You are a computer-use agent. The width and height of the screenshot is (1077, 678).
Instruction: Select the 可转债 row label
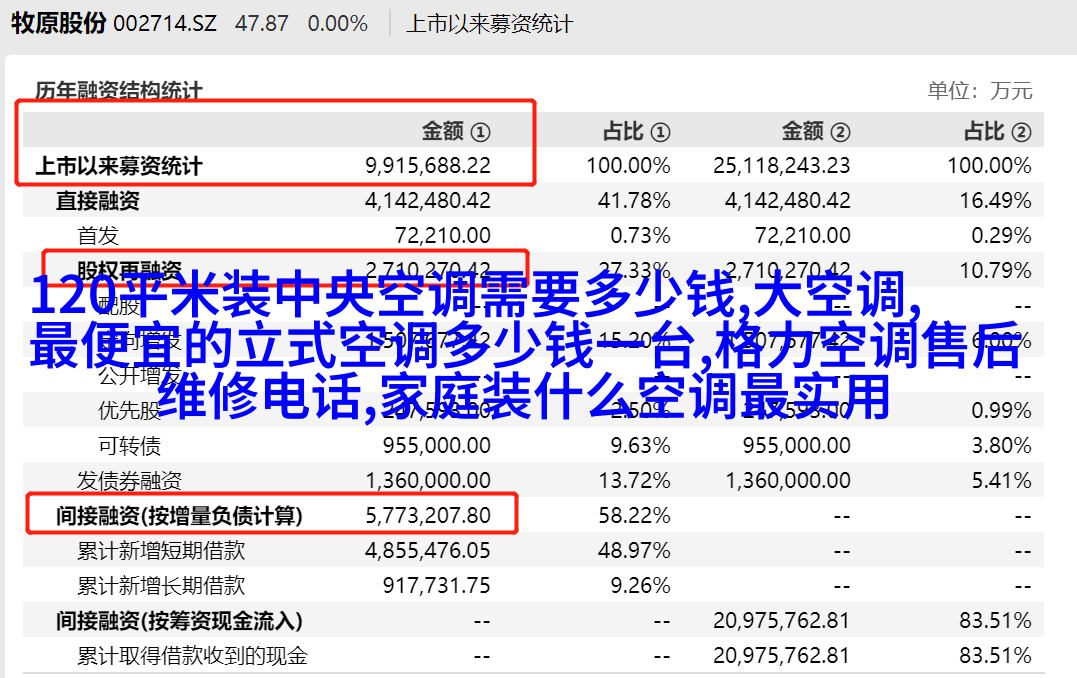click(x=129, y=446)
